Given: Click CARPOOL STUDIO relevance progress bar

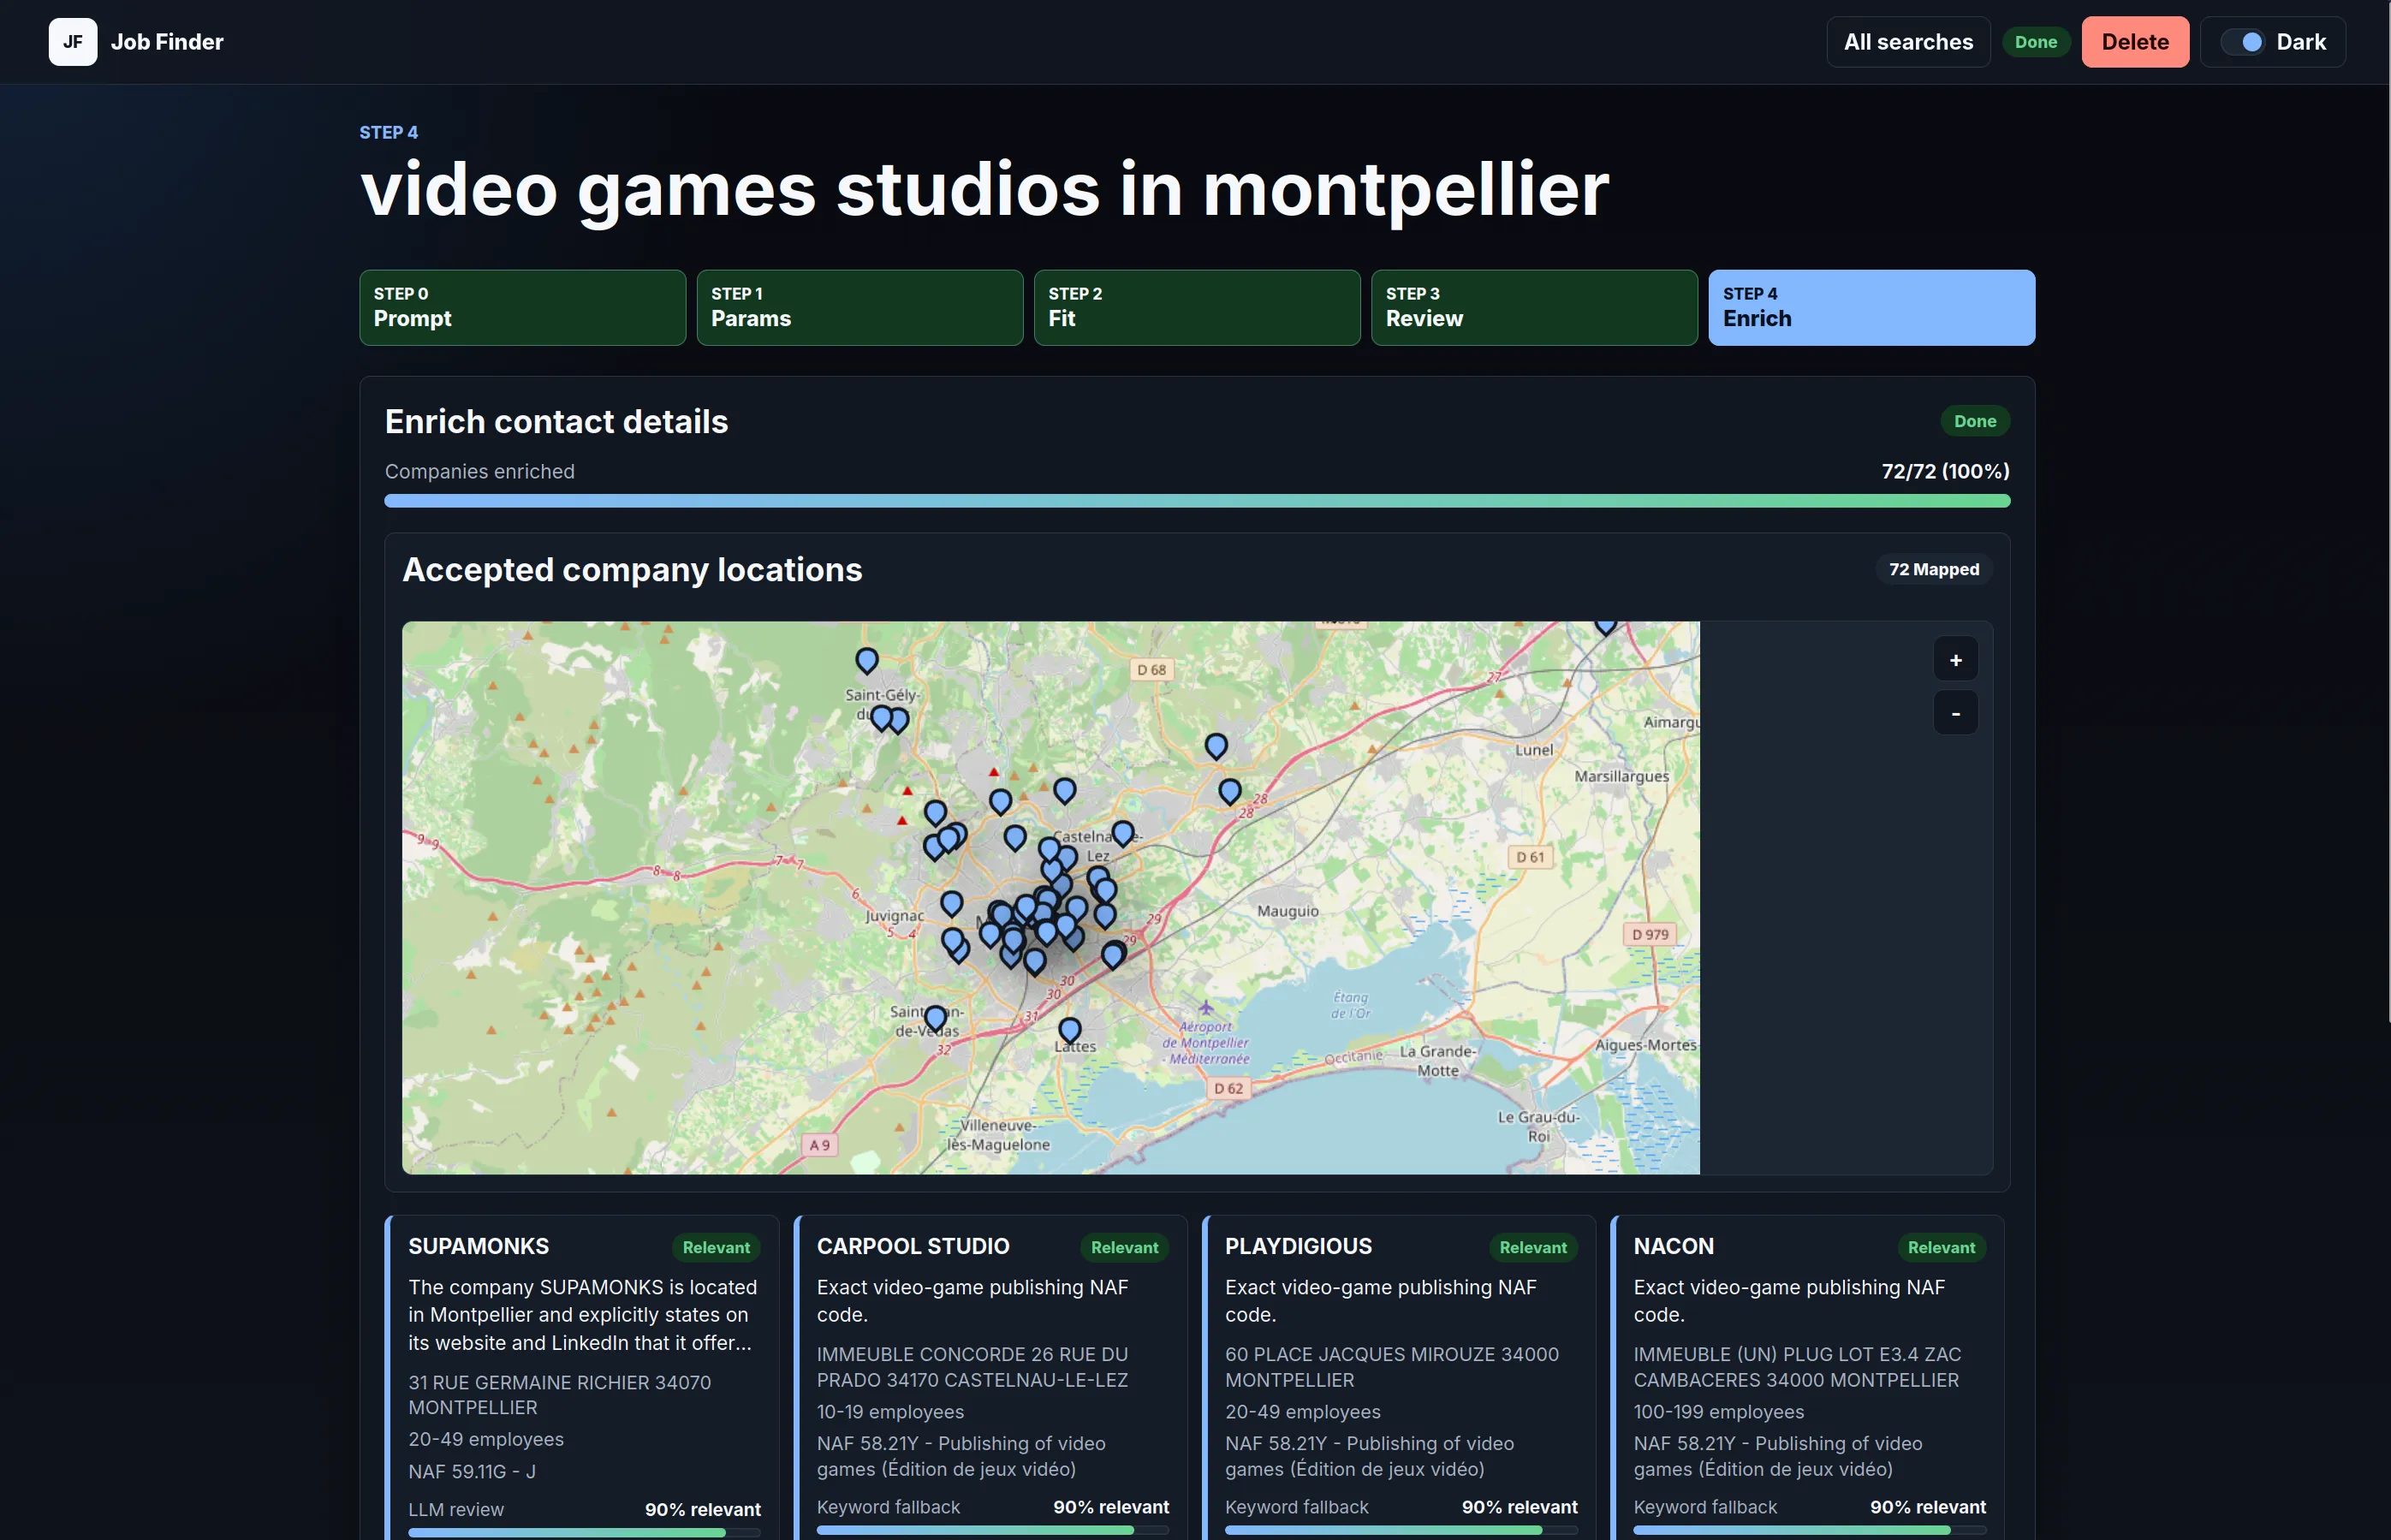Looking at the screenshot, I should click(x=992, y=1530).
